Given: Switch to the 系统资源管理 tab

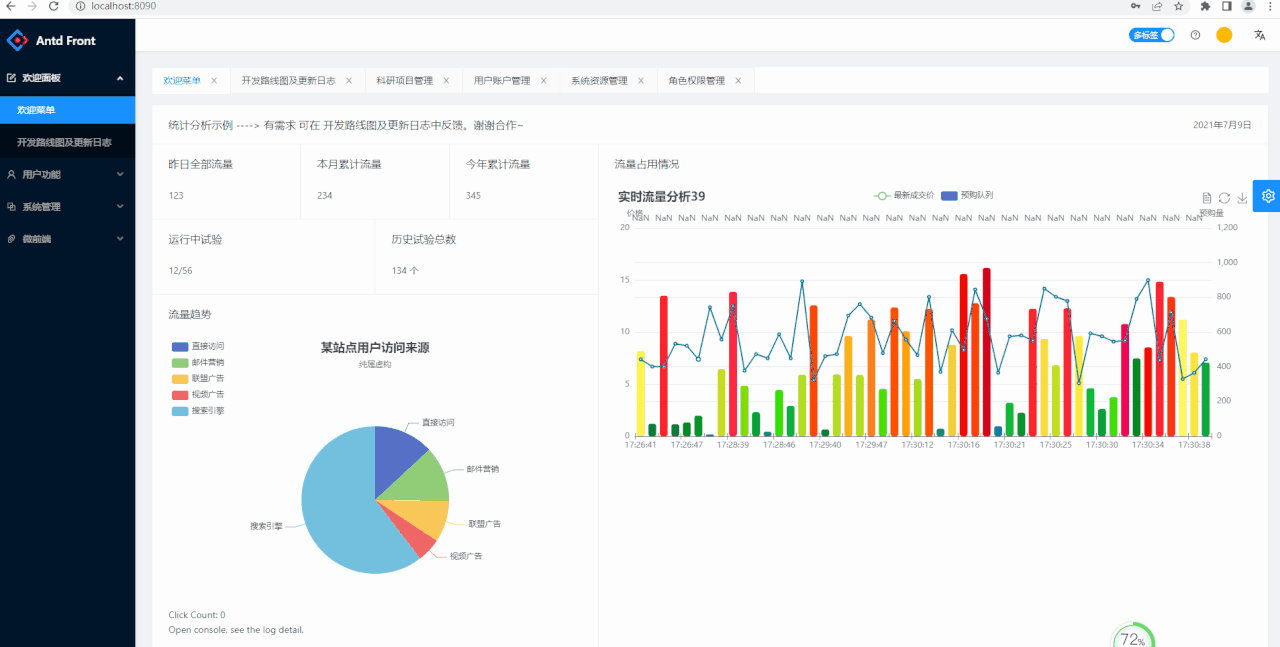Looking at the screenshot, I should click(x=599, y=81).
